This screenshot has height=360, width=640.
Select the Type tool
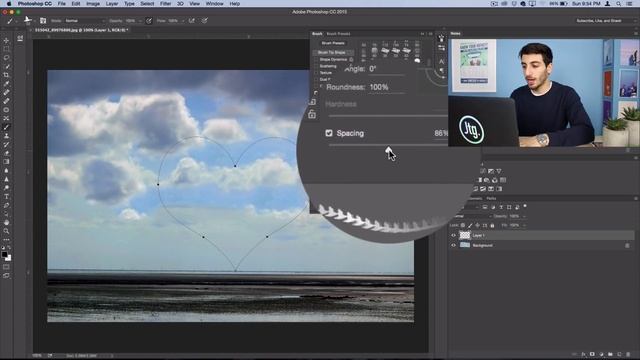tap(6, 196)
